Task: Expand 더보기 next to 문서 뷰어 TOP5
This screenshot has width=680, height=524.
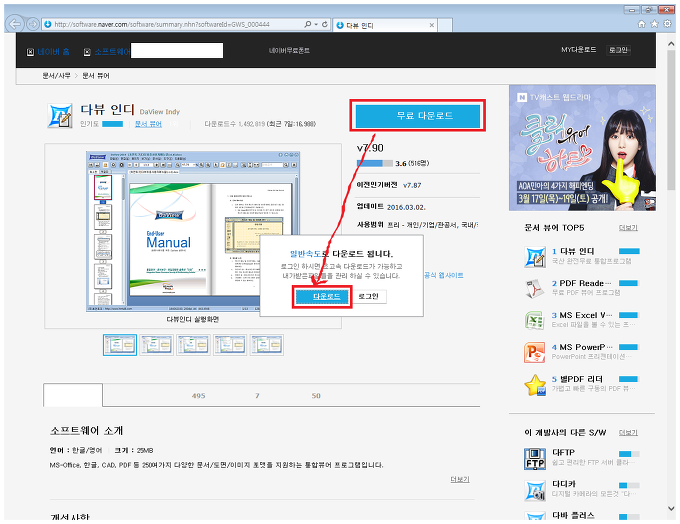Action: pyautogui.click(x=628, y=228)
